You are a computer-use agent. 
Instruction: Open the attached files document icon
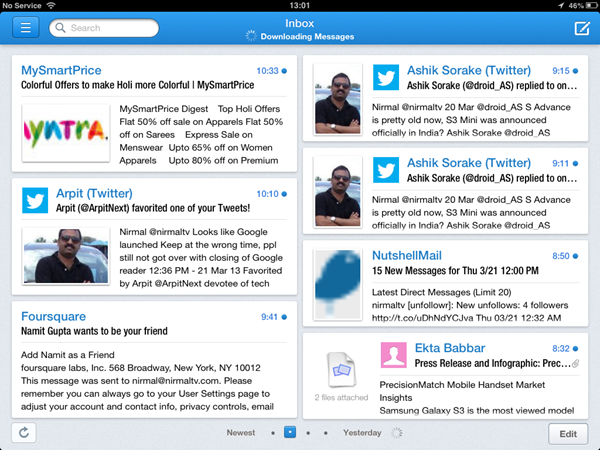[342, 370]
